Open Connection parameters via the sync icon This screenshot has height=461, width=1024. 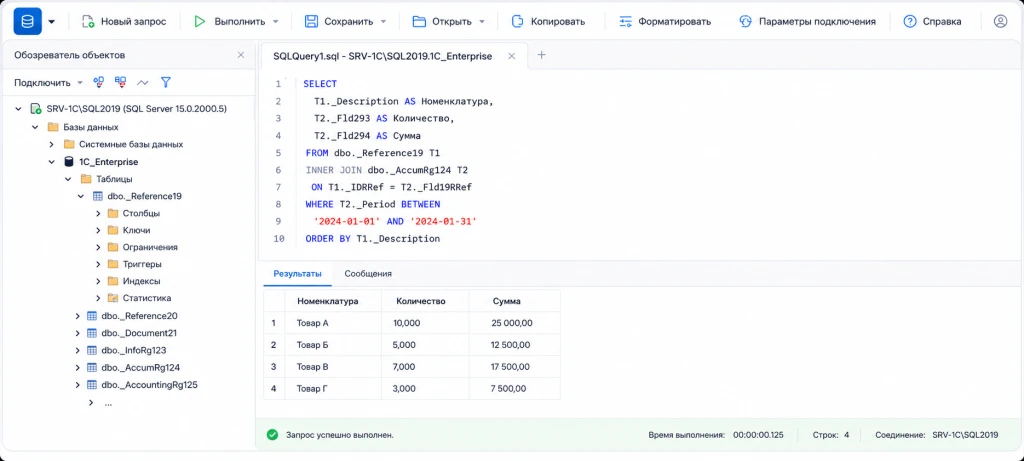point(745,22)
